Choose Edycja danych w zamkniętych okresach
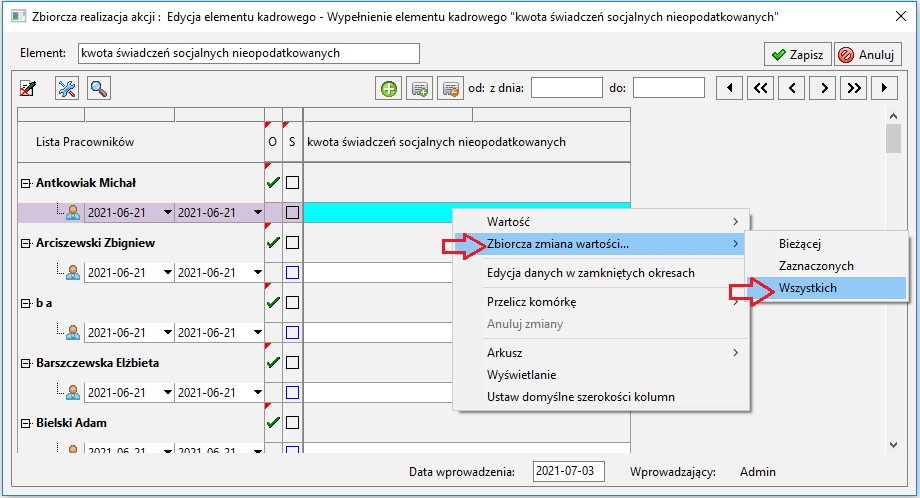Image resolution: width=920 pixels, height=498 pixels. point(601,273)
